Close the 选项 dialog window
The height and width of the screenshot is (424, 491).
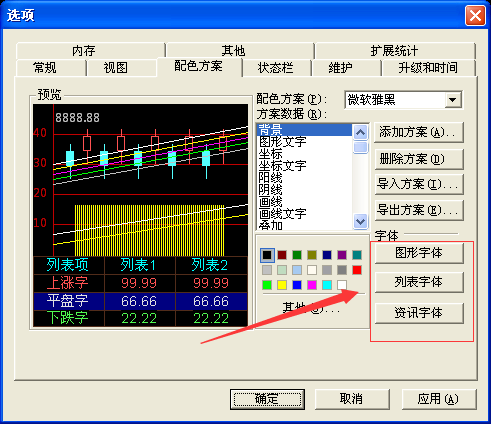point(475,16)
